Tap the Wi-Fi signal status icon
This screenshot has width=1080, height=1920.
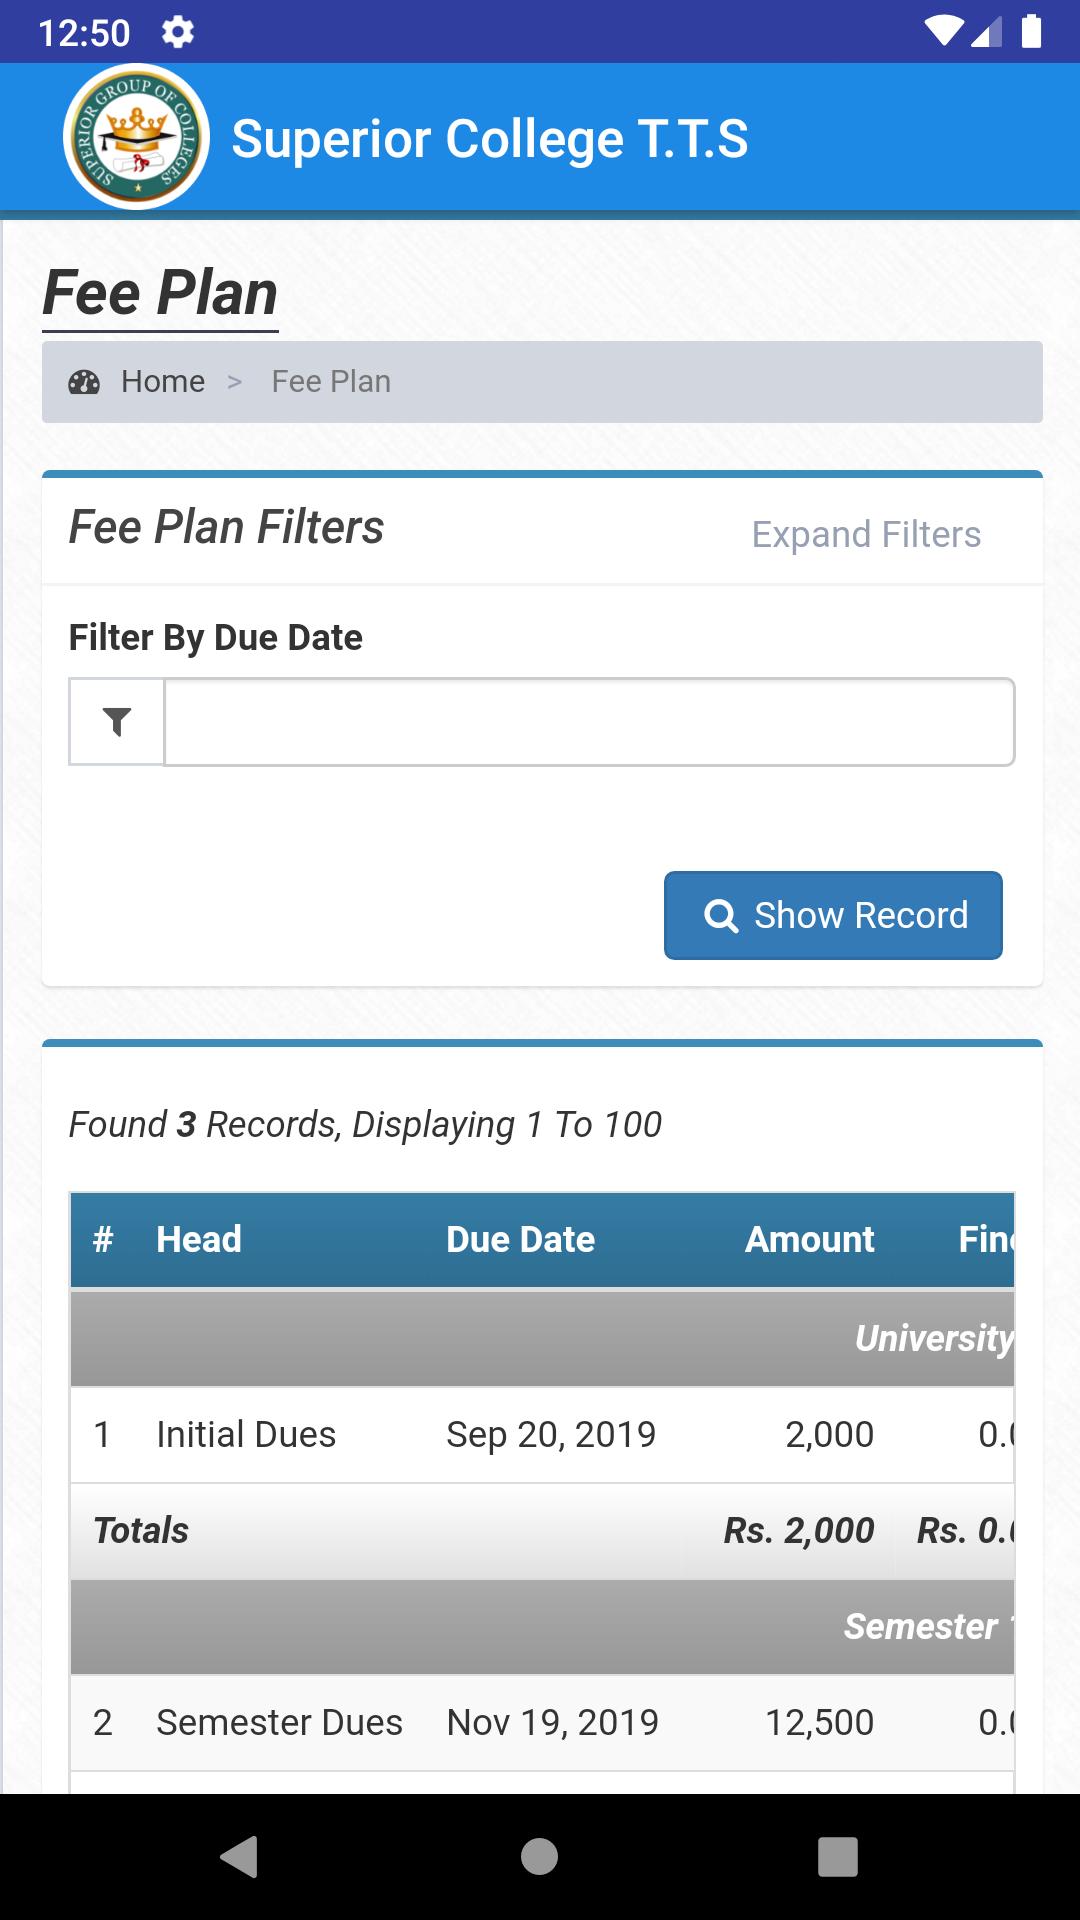point(944,32)
